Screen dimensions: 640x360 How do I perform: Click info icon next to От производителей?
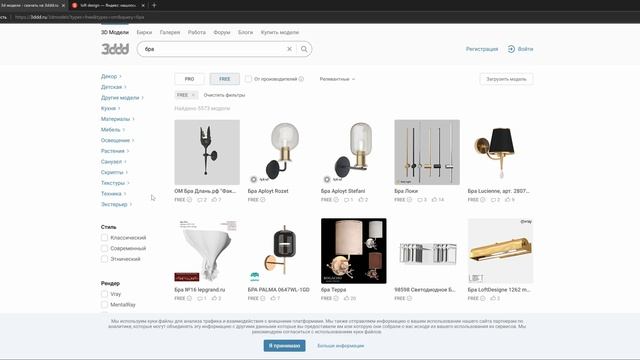(301, 79)
